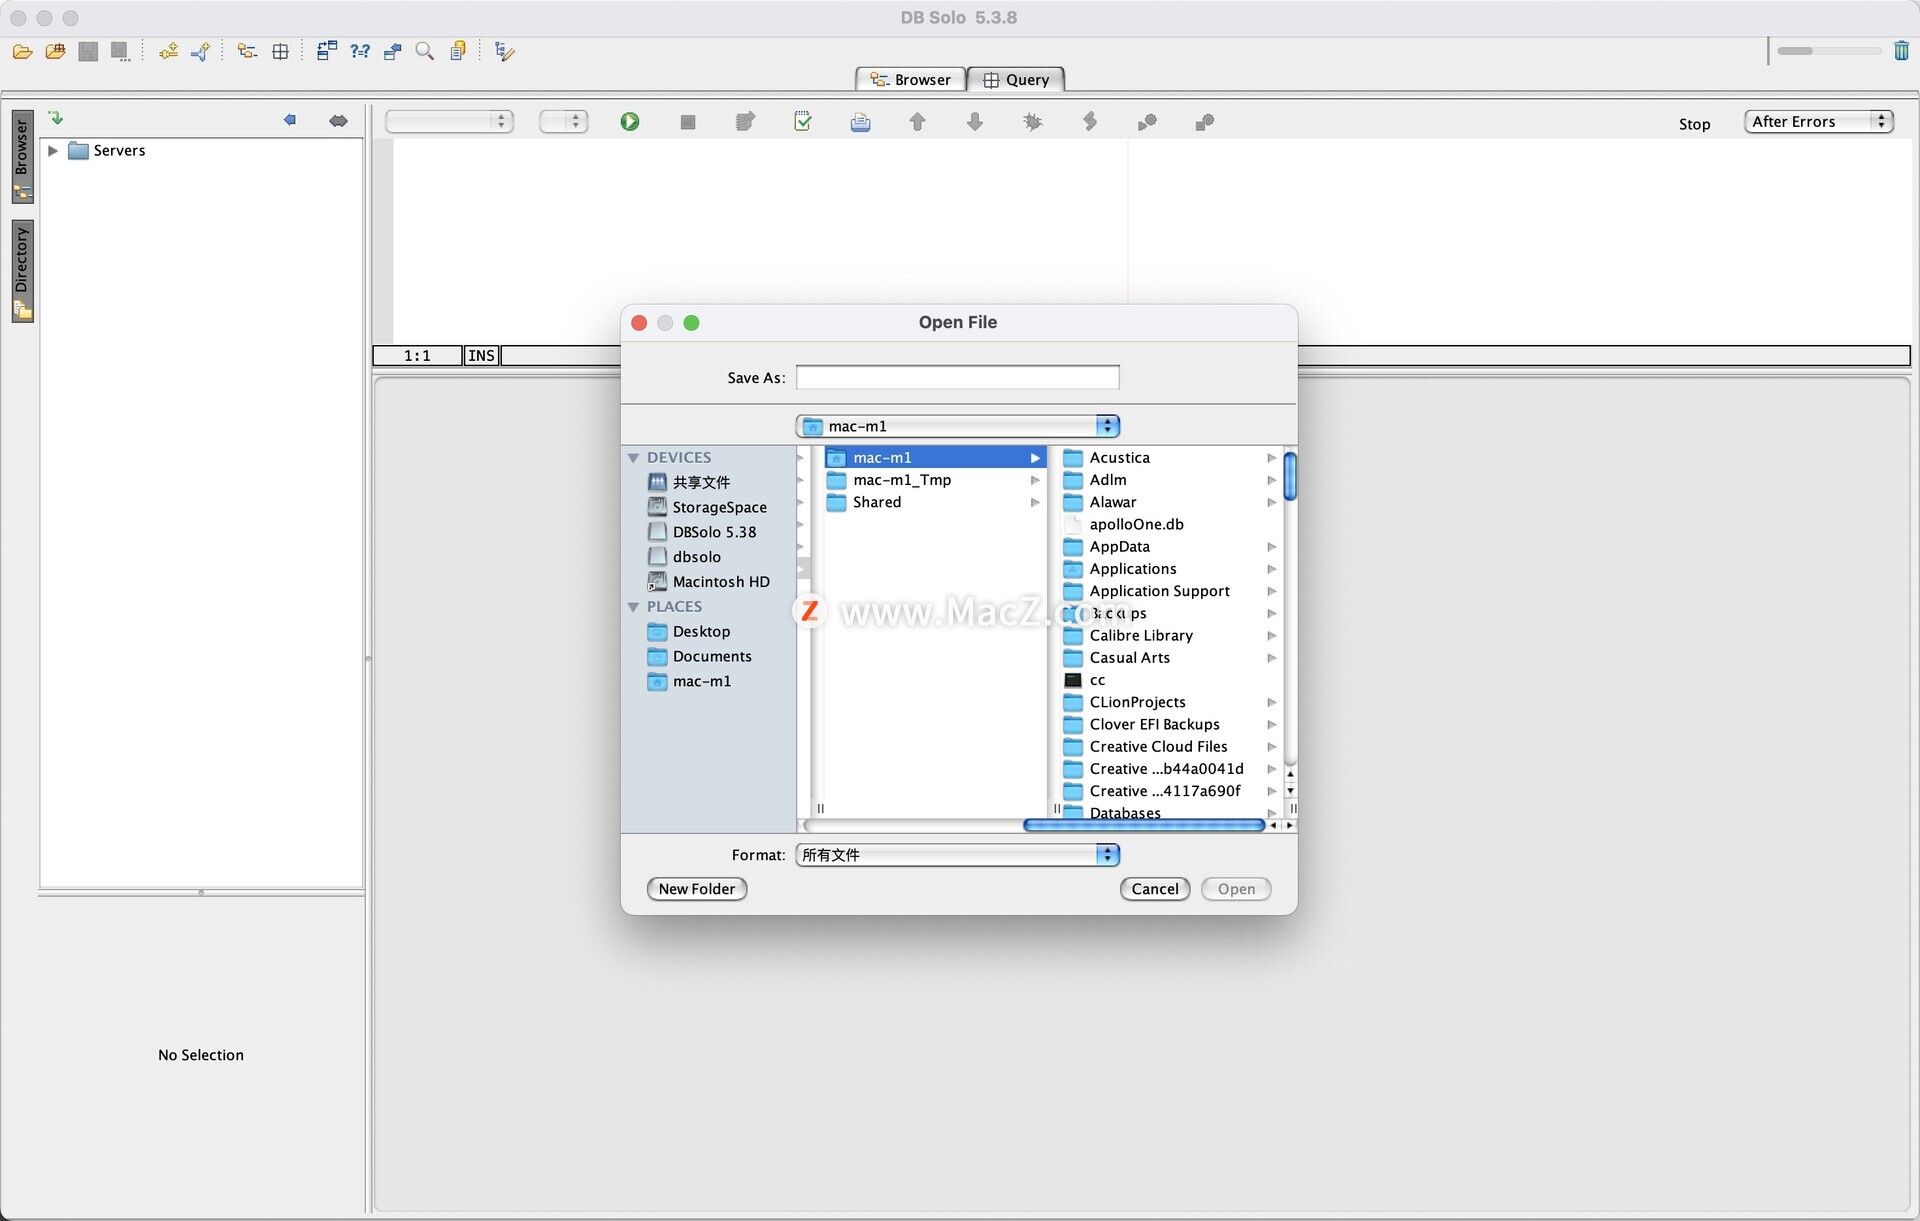This screenshot has height=1221, width=1920.
Task: Expand the Servers tree node
Action: tap(53, 151)
